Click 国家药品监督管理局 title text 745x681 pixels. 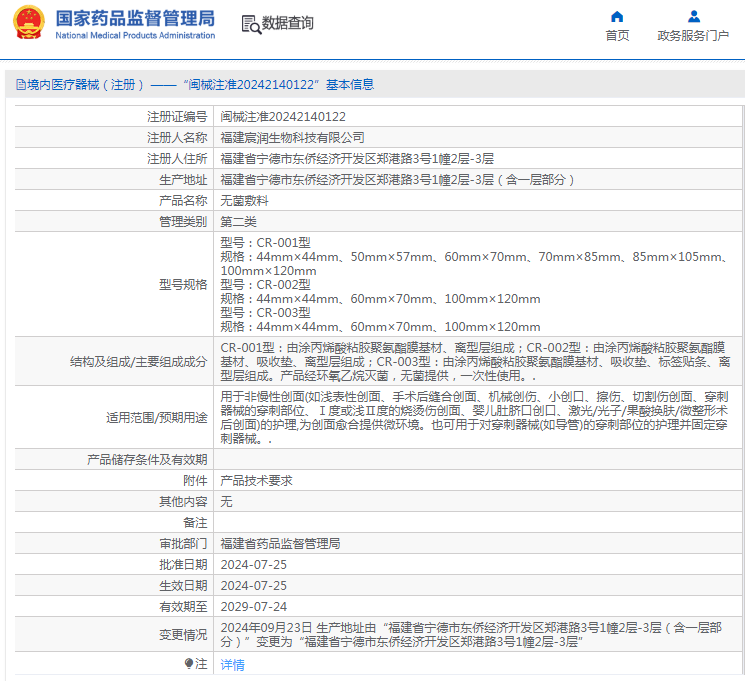coord(135,19)
